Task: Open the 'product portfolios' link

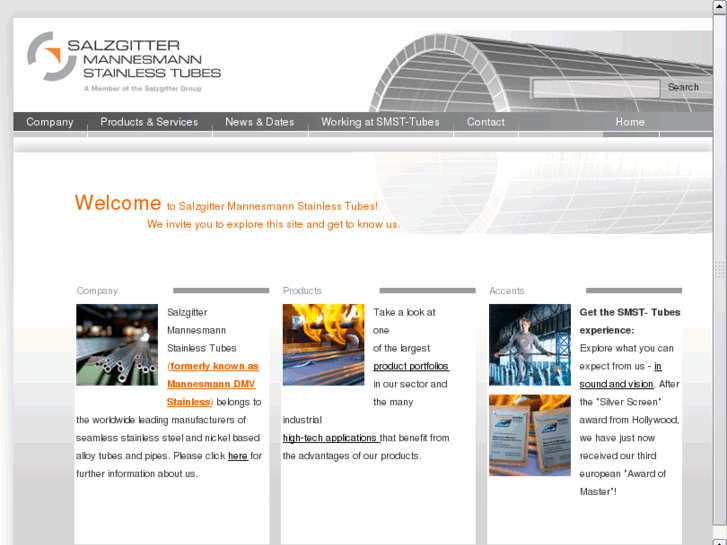Action: point(411,366)
